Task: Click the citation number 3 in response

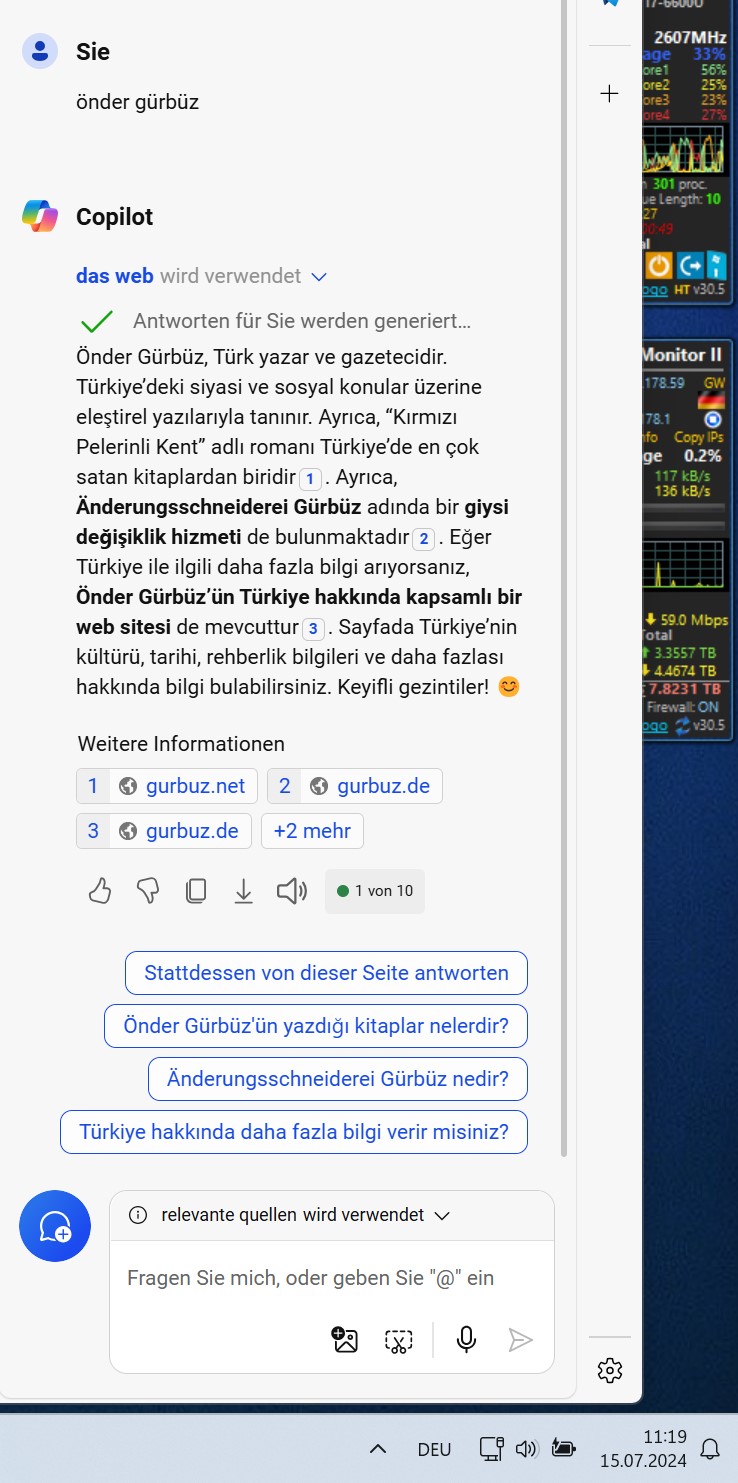Action: 313,629
